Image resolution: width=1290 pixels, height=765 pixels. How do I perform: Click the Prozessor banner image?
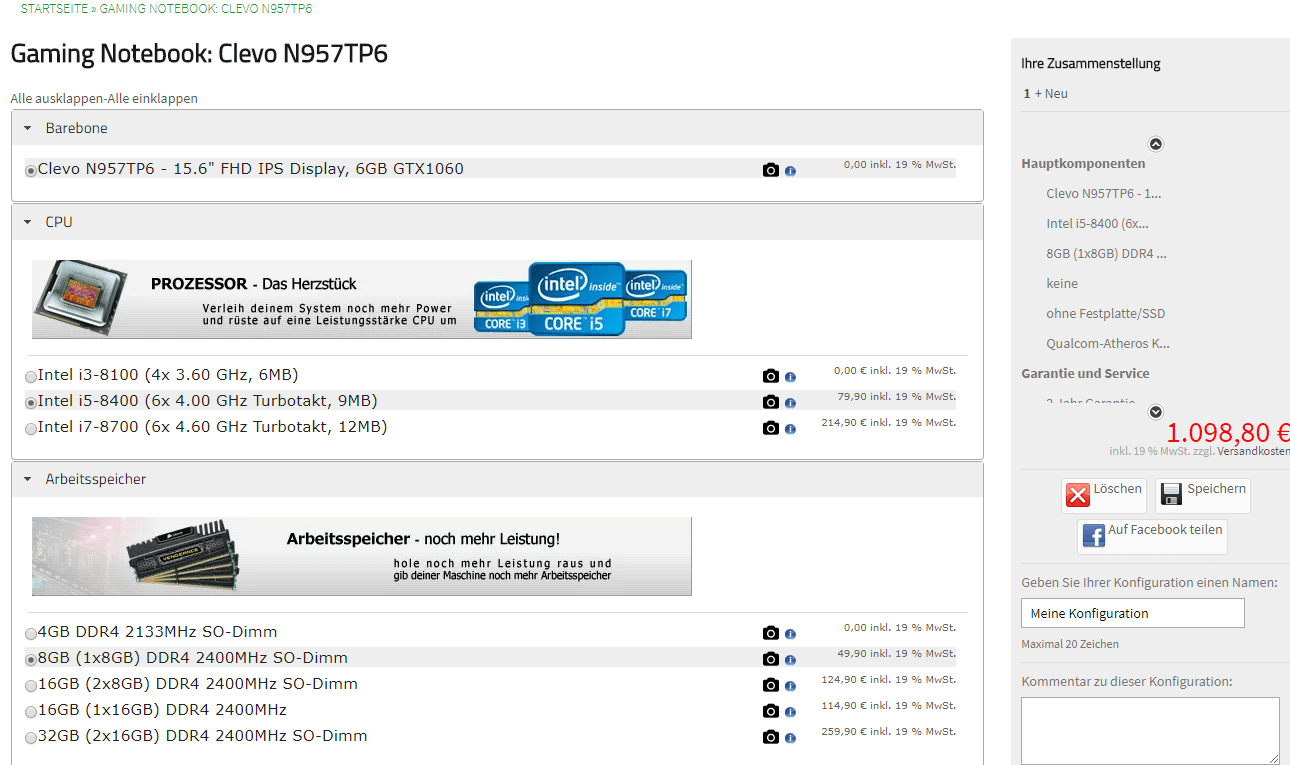[361, 299]
